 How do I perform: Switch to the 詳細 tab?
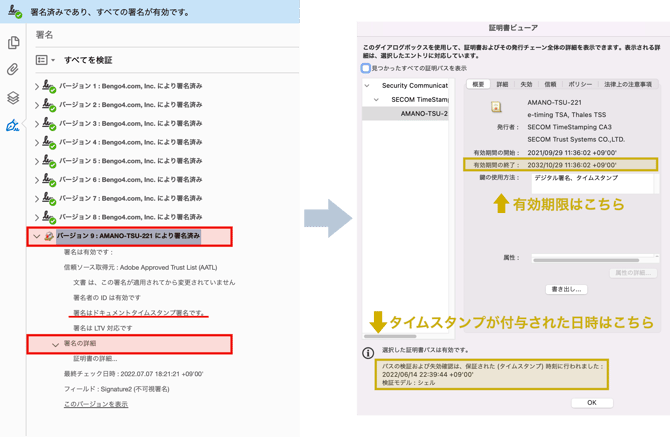point(502,85)
